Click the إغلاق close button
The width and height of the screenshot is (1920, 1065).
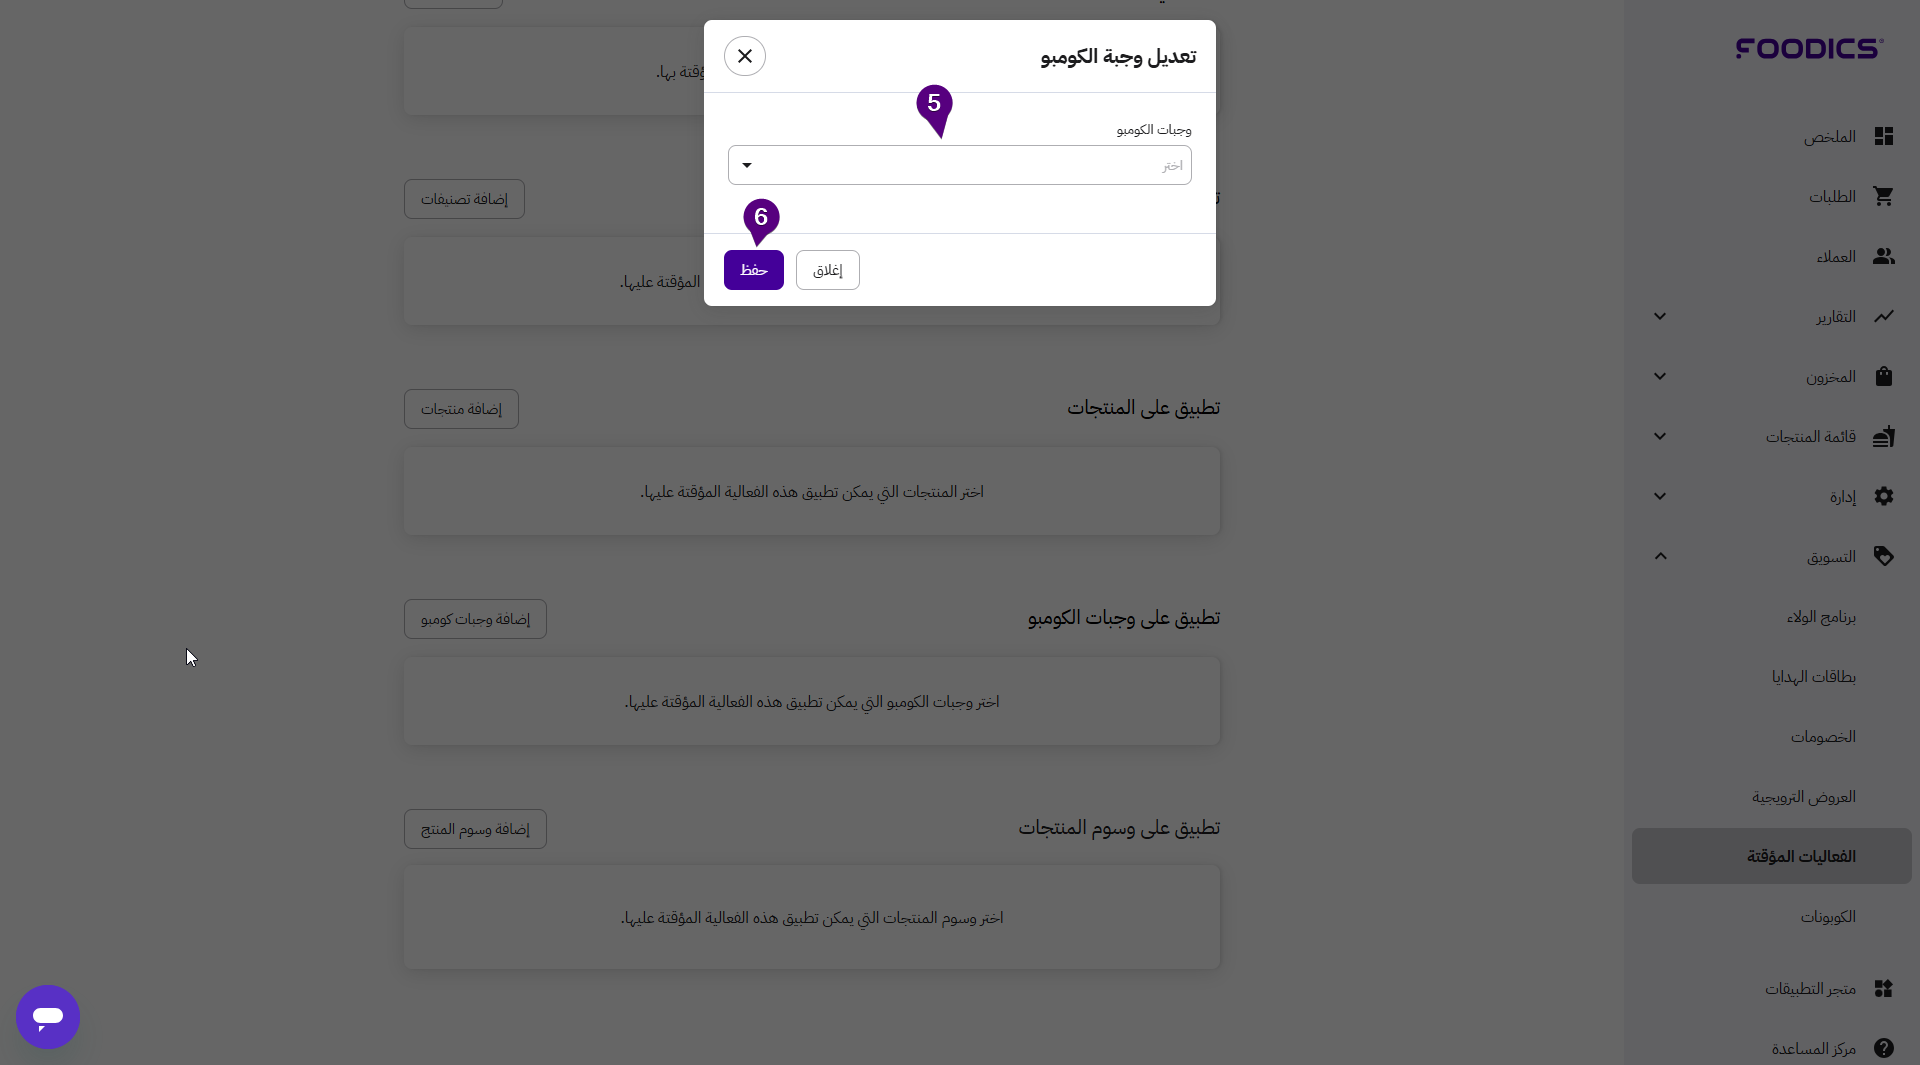click(x=827, y=270)
